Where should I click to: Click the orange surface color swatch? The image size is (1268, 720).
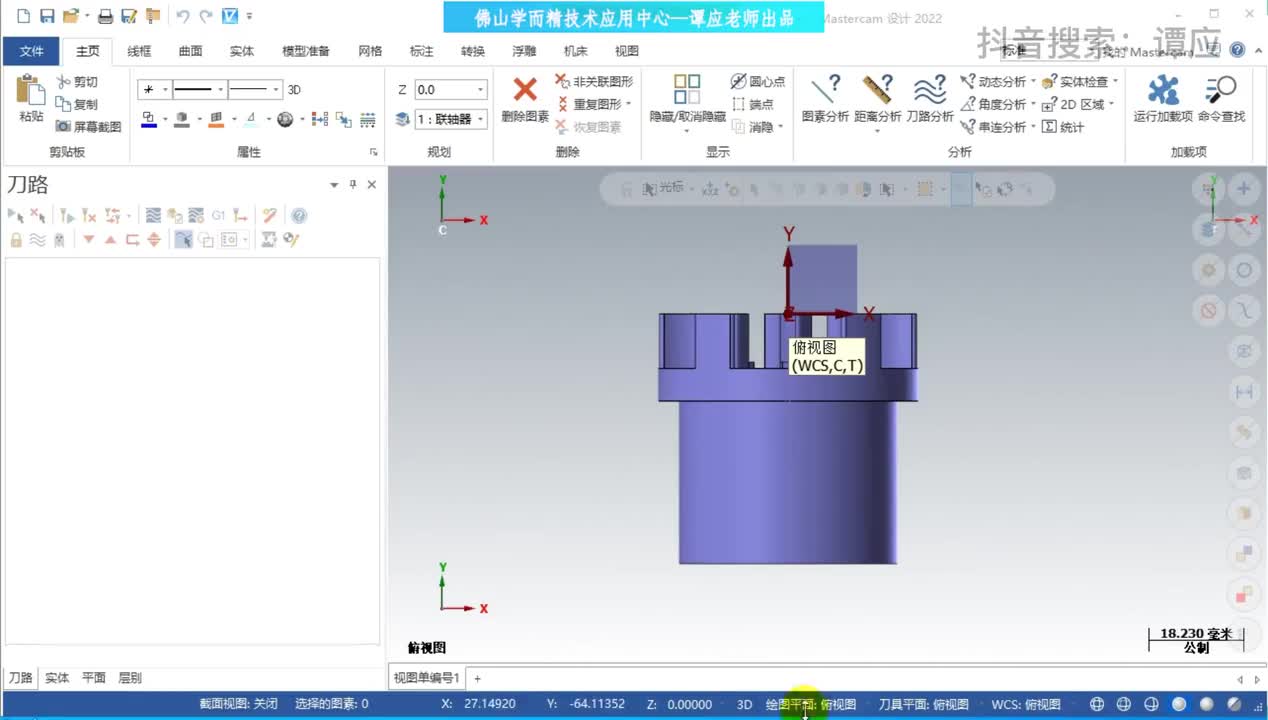pyautogui.click(x=216, y=119)
